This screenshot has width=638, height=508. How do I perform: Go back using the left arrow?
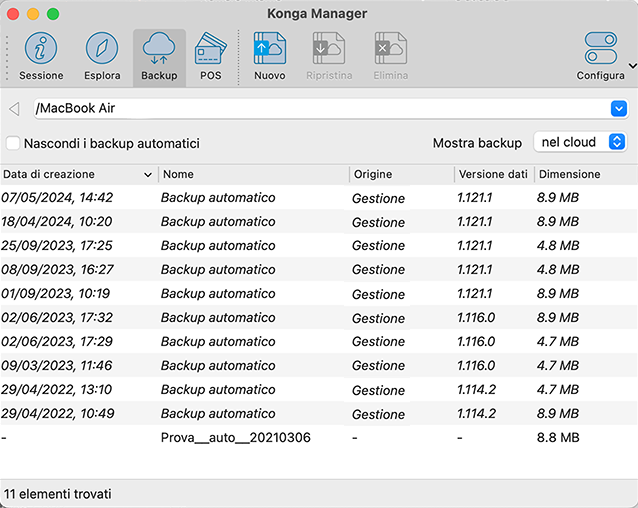(14, 109)
